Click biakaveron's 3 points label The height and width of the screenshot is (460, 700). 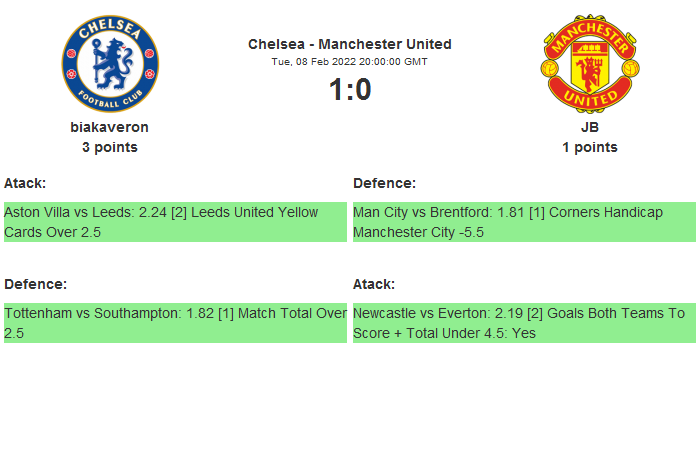109,147
